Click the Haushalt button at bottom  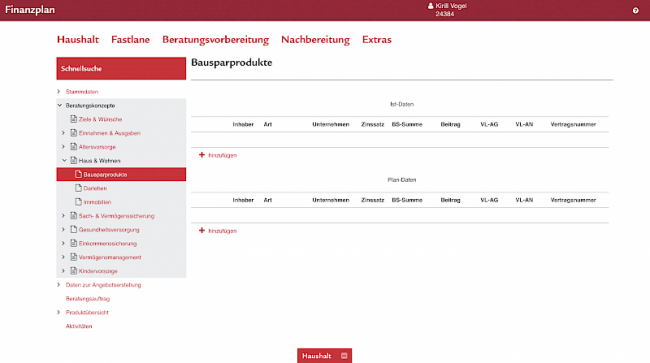[x=324, y=356]
